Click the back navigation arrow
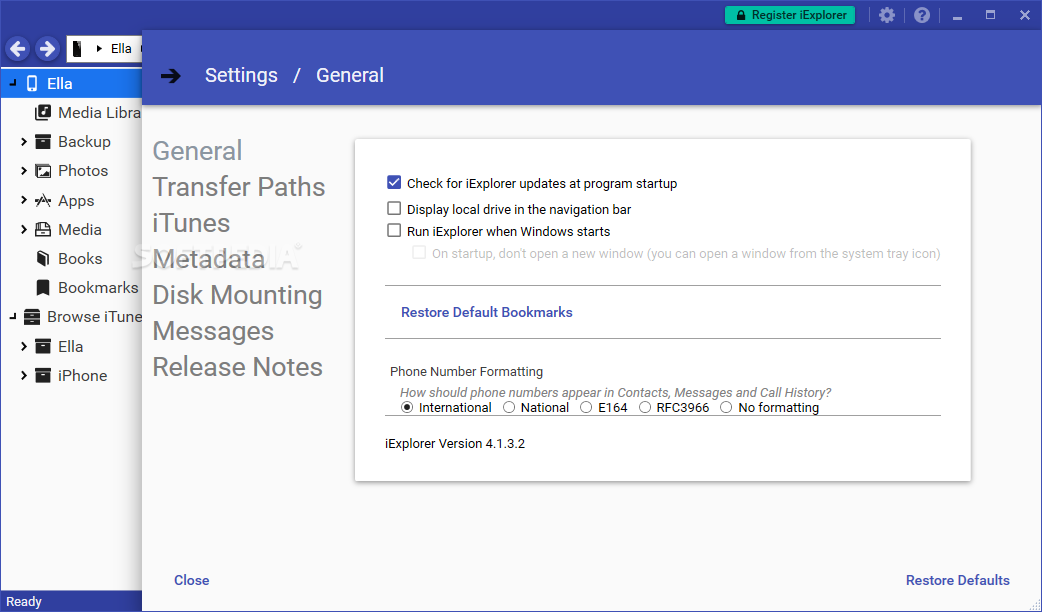The height and width of the screenshot is (612, 1042). pos(18,49)
